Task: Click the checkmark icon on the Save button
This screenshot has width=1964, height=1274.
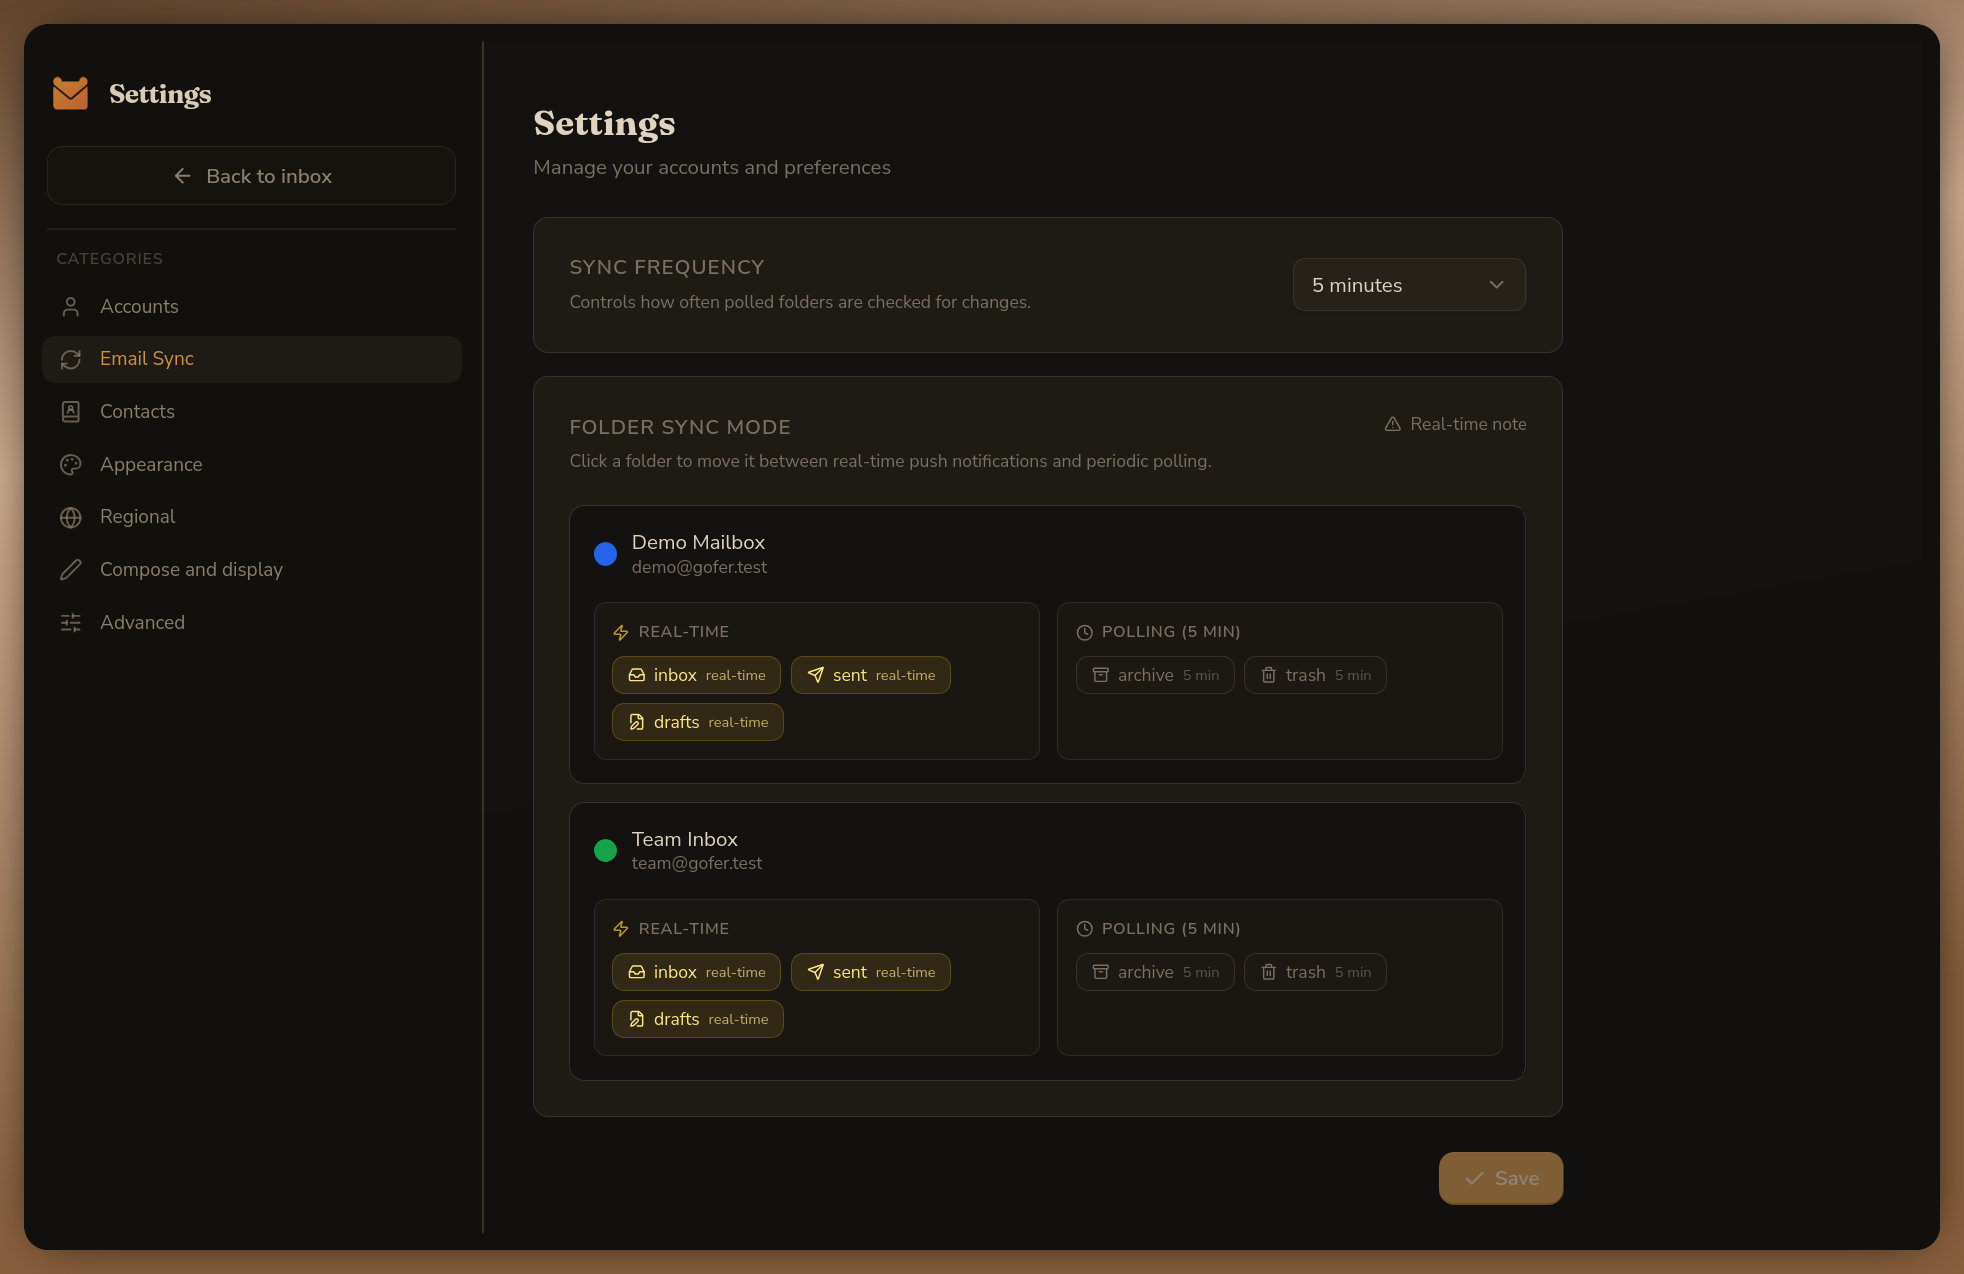Action: (x=1474, y=1179)
